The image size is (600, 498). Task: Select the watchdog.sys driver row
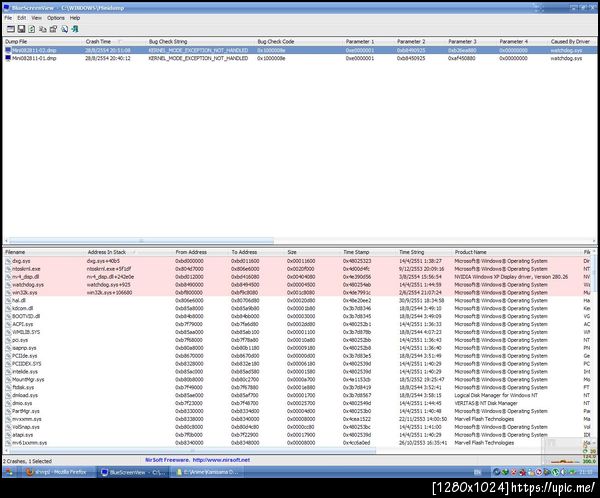tap(297, 285)
